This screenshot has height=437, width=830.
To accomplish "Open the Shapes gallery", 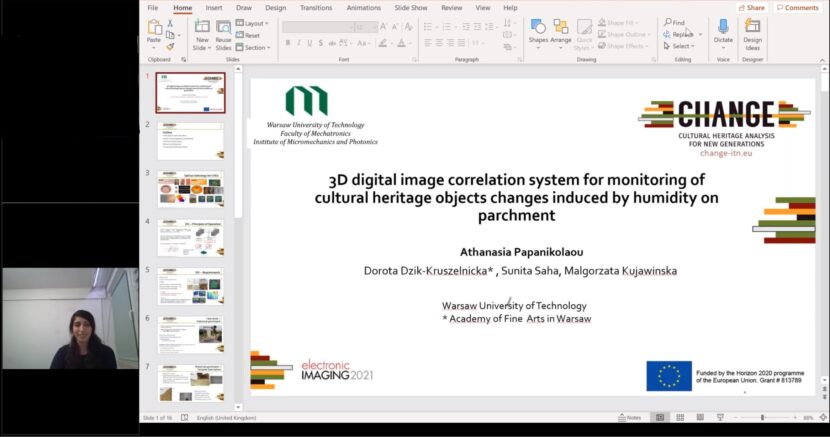I will 538,28.
